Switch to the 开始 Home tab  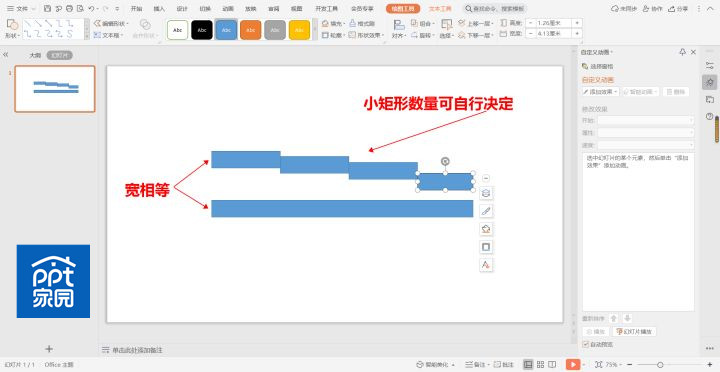pos(136,8)
